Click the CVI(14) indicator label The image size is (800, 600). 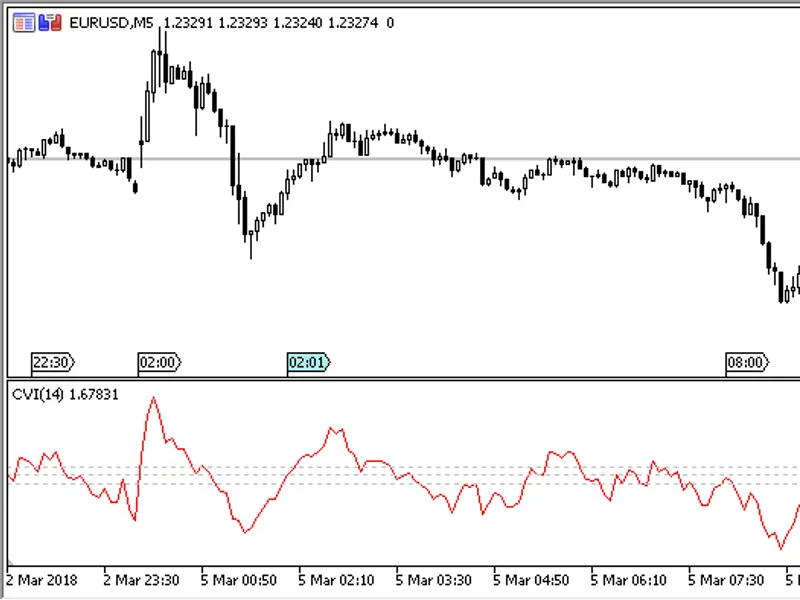point(38,394)
